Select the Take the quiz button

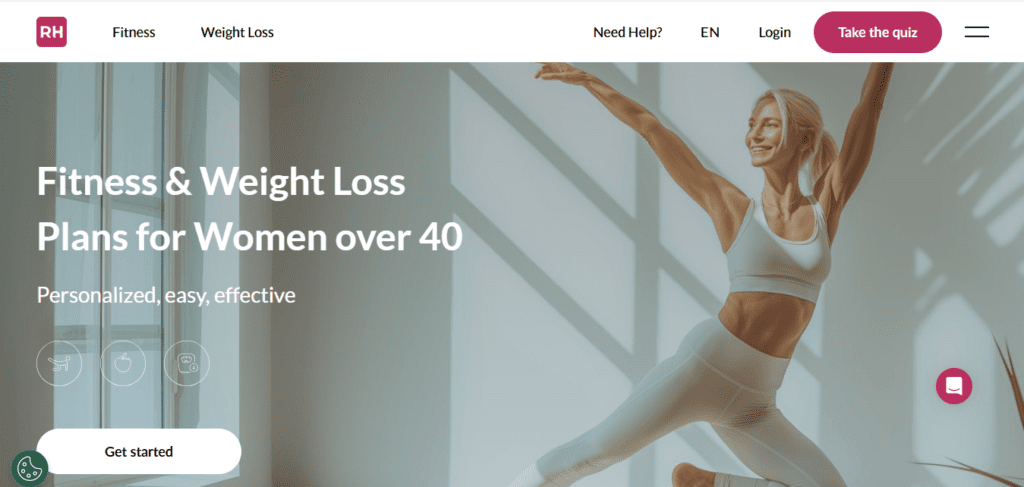[x=878, y=32]
